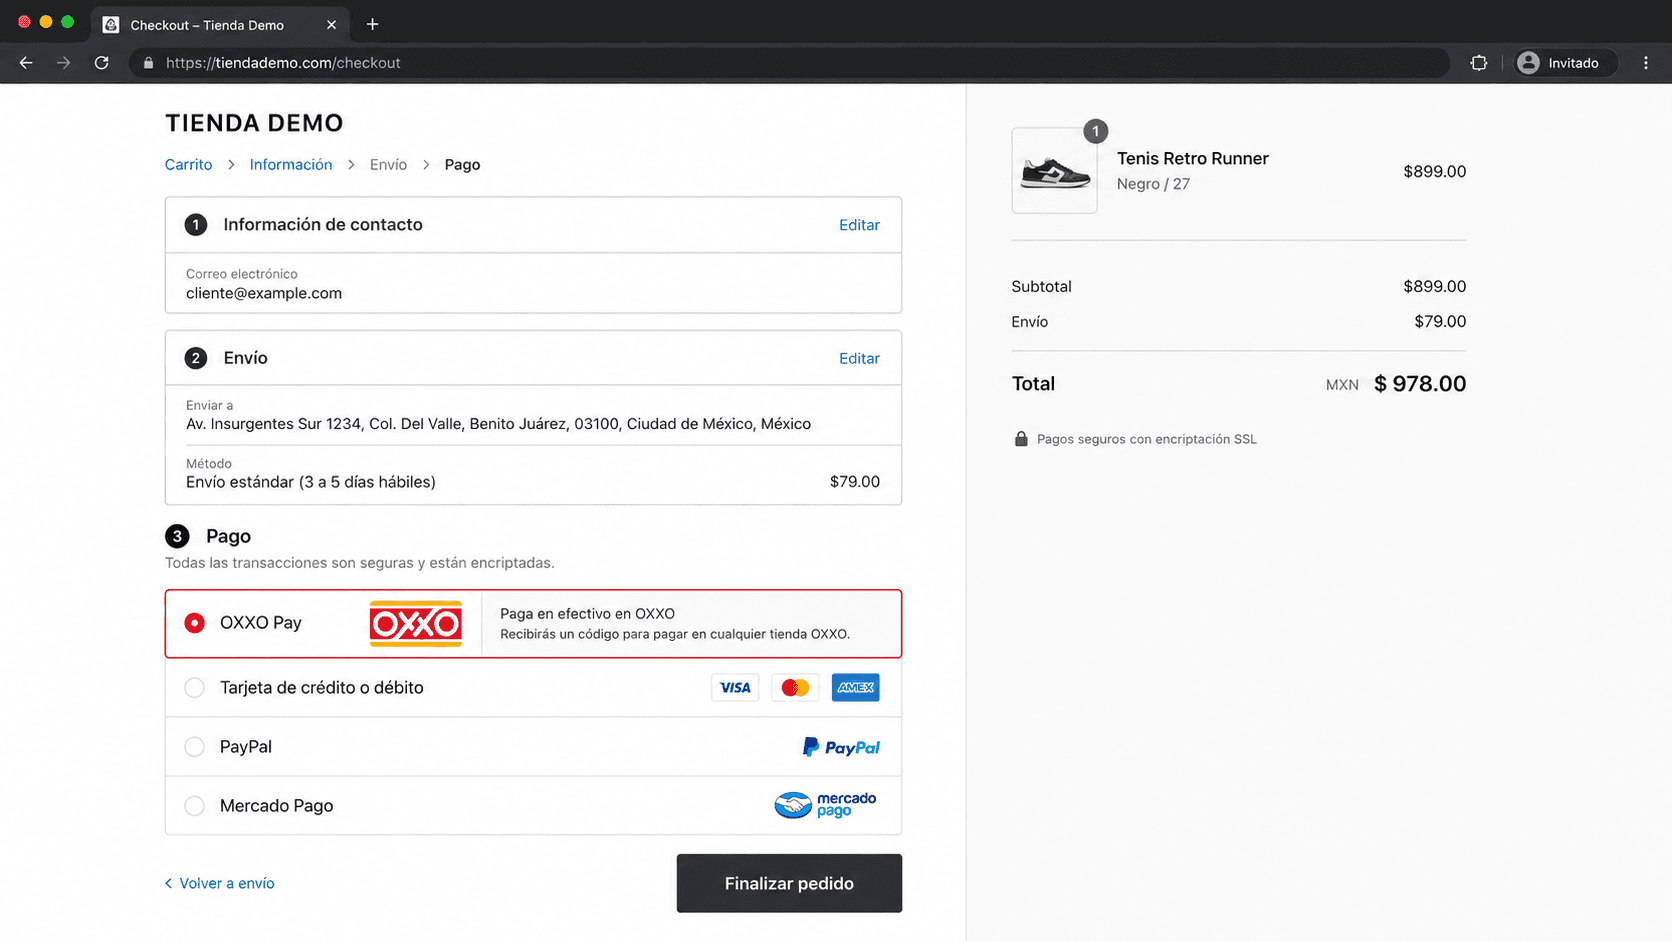This screenshot has width=1672, height=941.
Task: Click the Información de contacto heading
Action: 323,225
